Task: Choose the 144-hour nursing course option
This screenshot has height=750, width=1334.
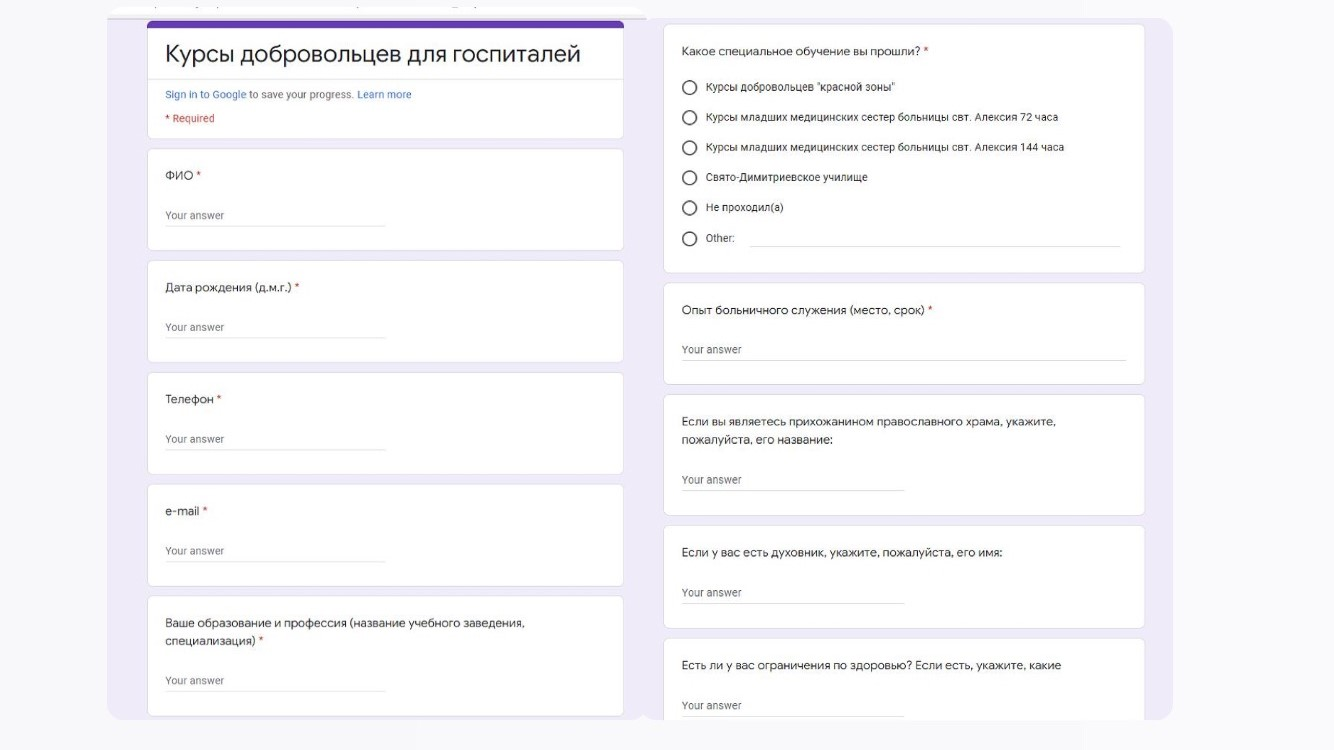Action: 689,147
